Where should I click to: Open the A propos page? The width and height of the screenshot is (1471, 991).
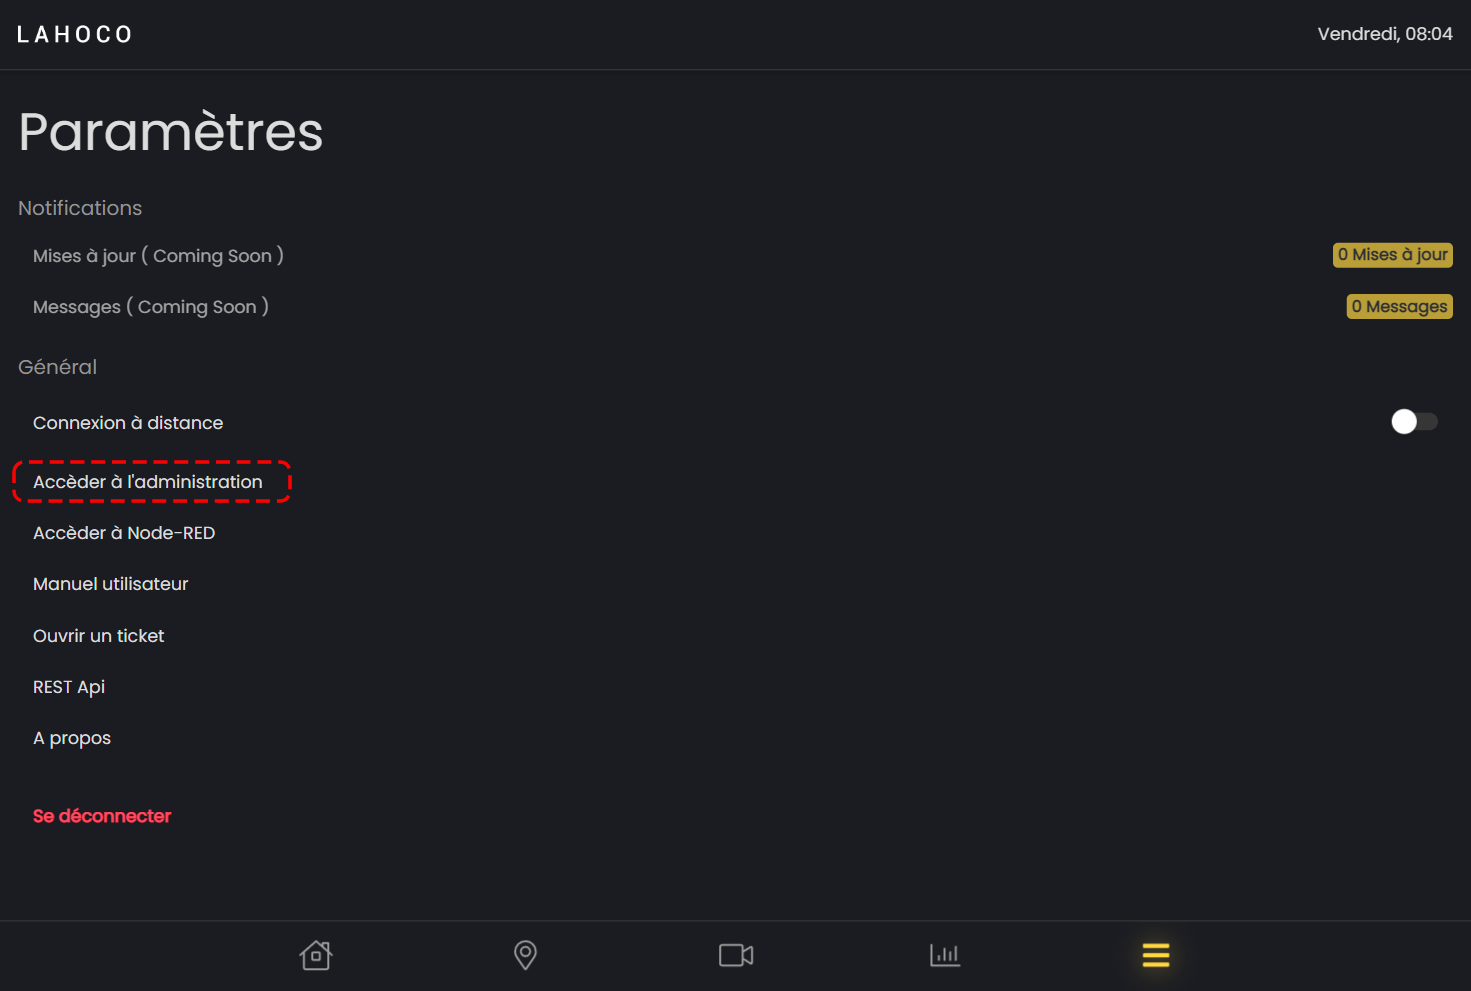[72, 738]
